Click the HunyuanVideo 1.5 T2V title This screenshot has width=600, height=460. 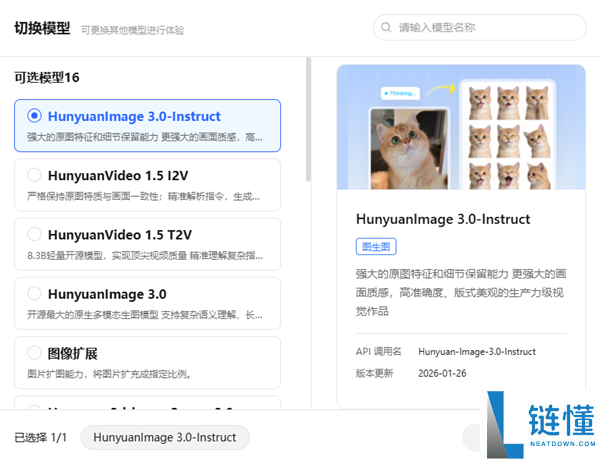[120, 235]
